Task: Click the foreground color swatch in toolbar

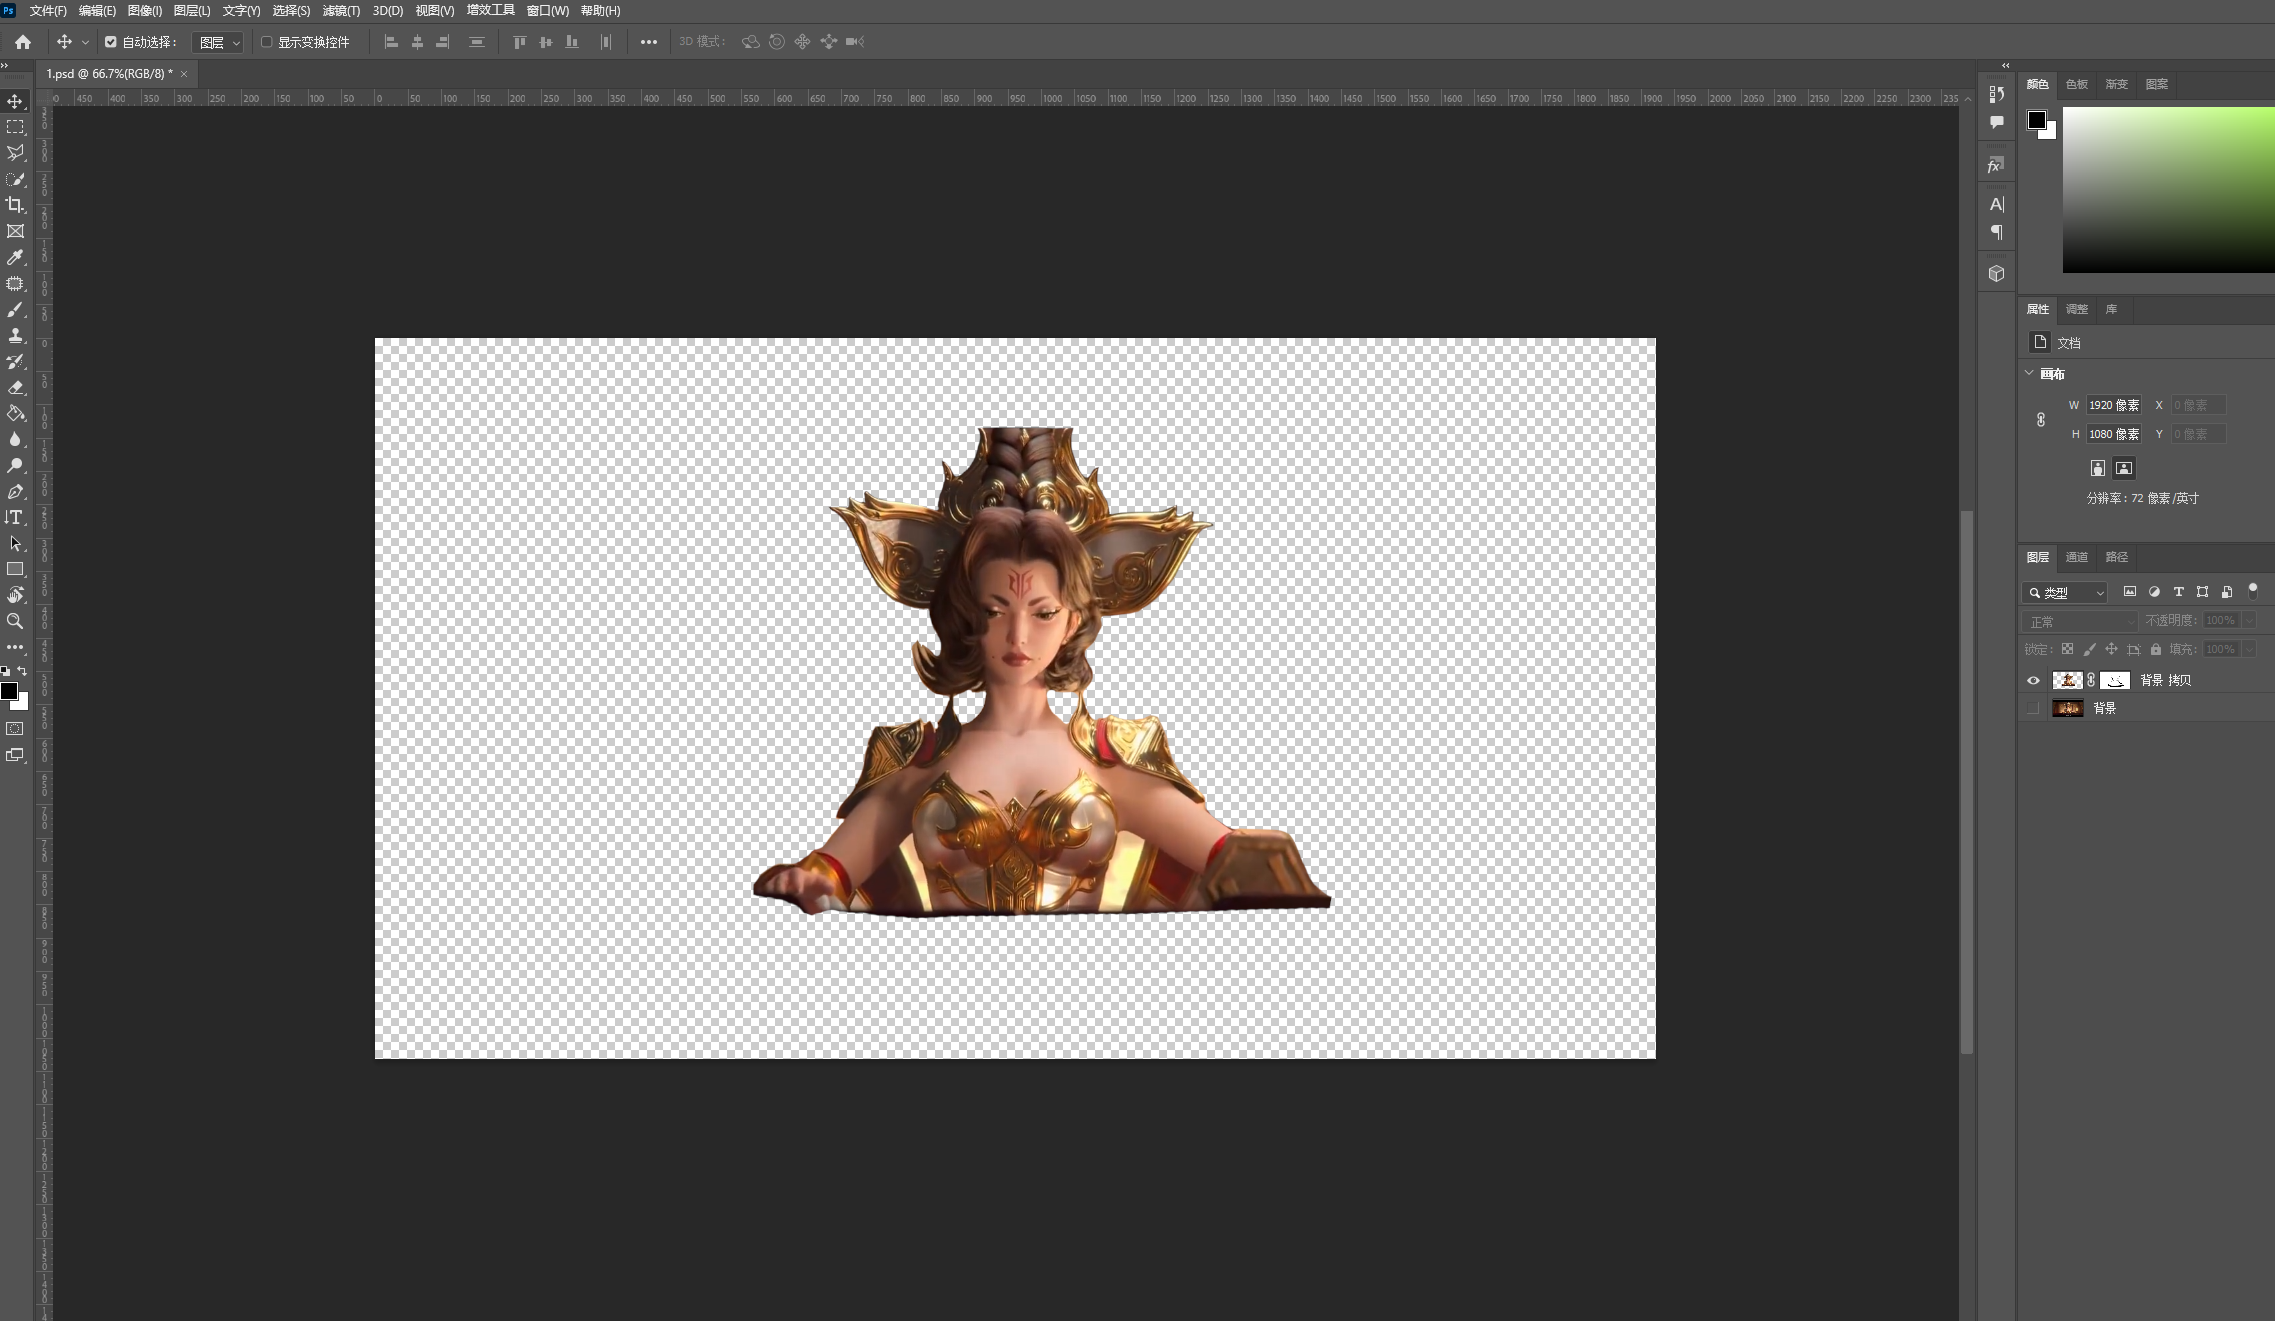Action: point(9,691)
